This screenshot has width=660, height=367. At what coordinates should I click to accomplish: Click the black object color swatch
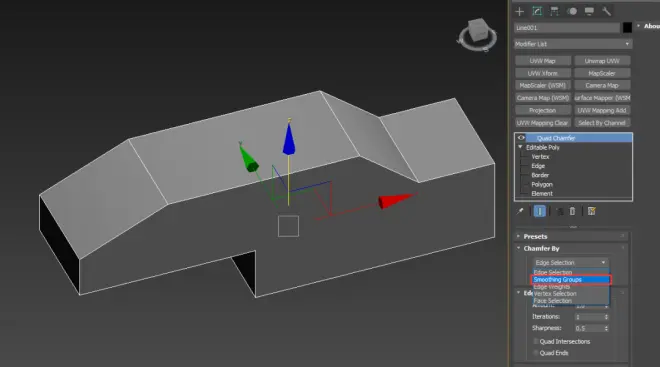pyautogui.click(x=627, y=27)
